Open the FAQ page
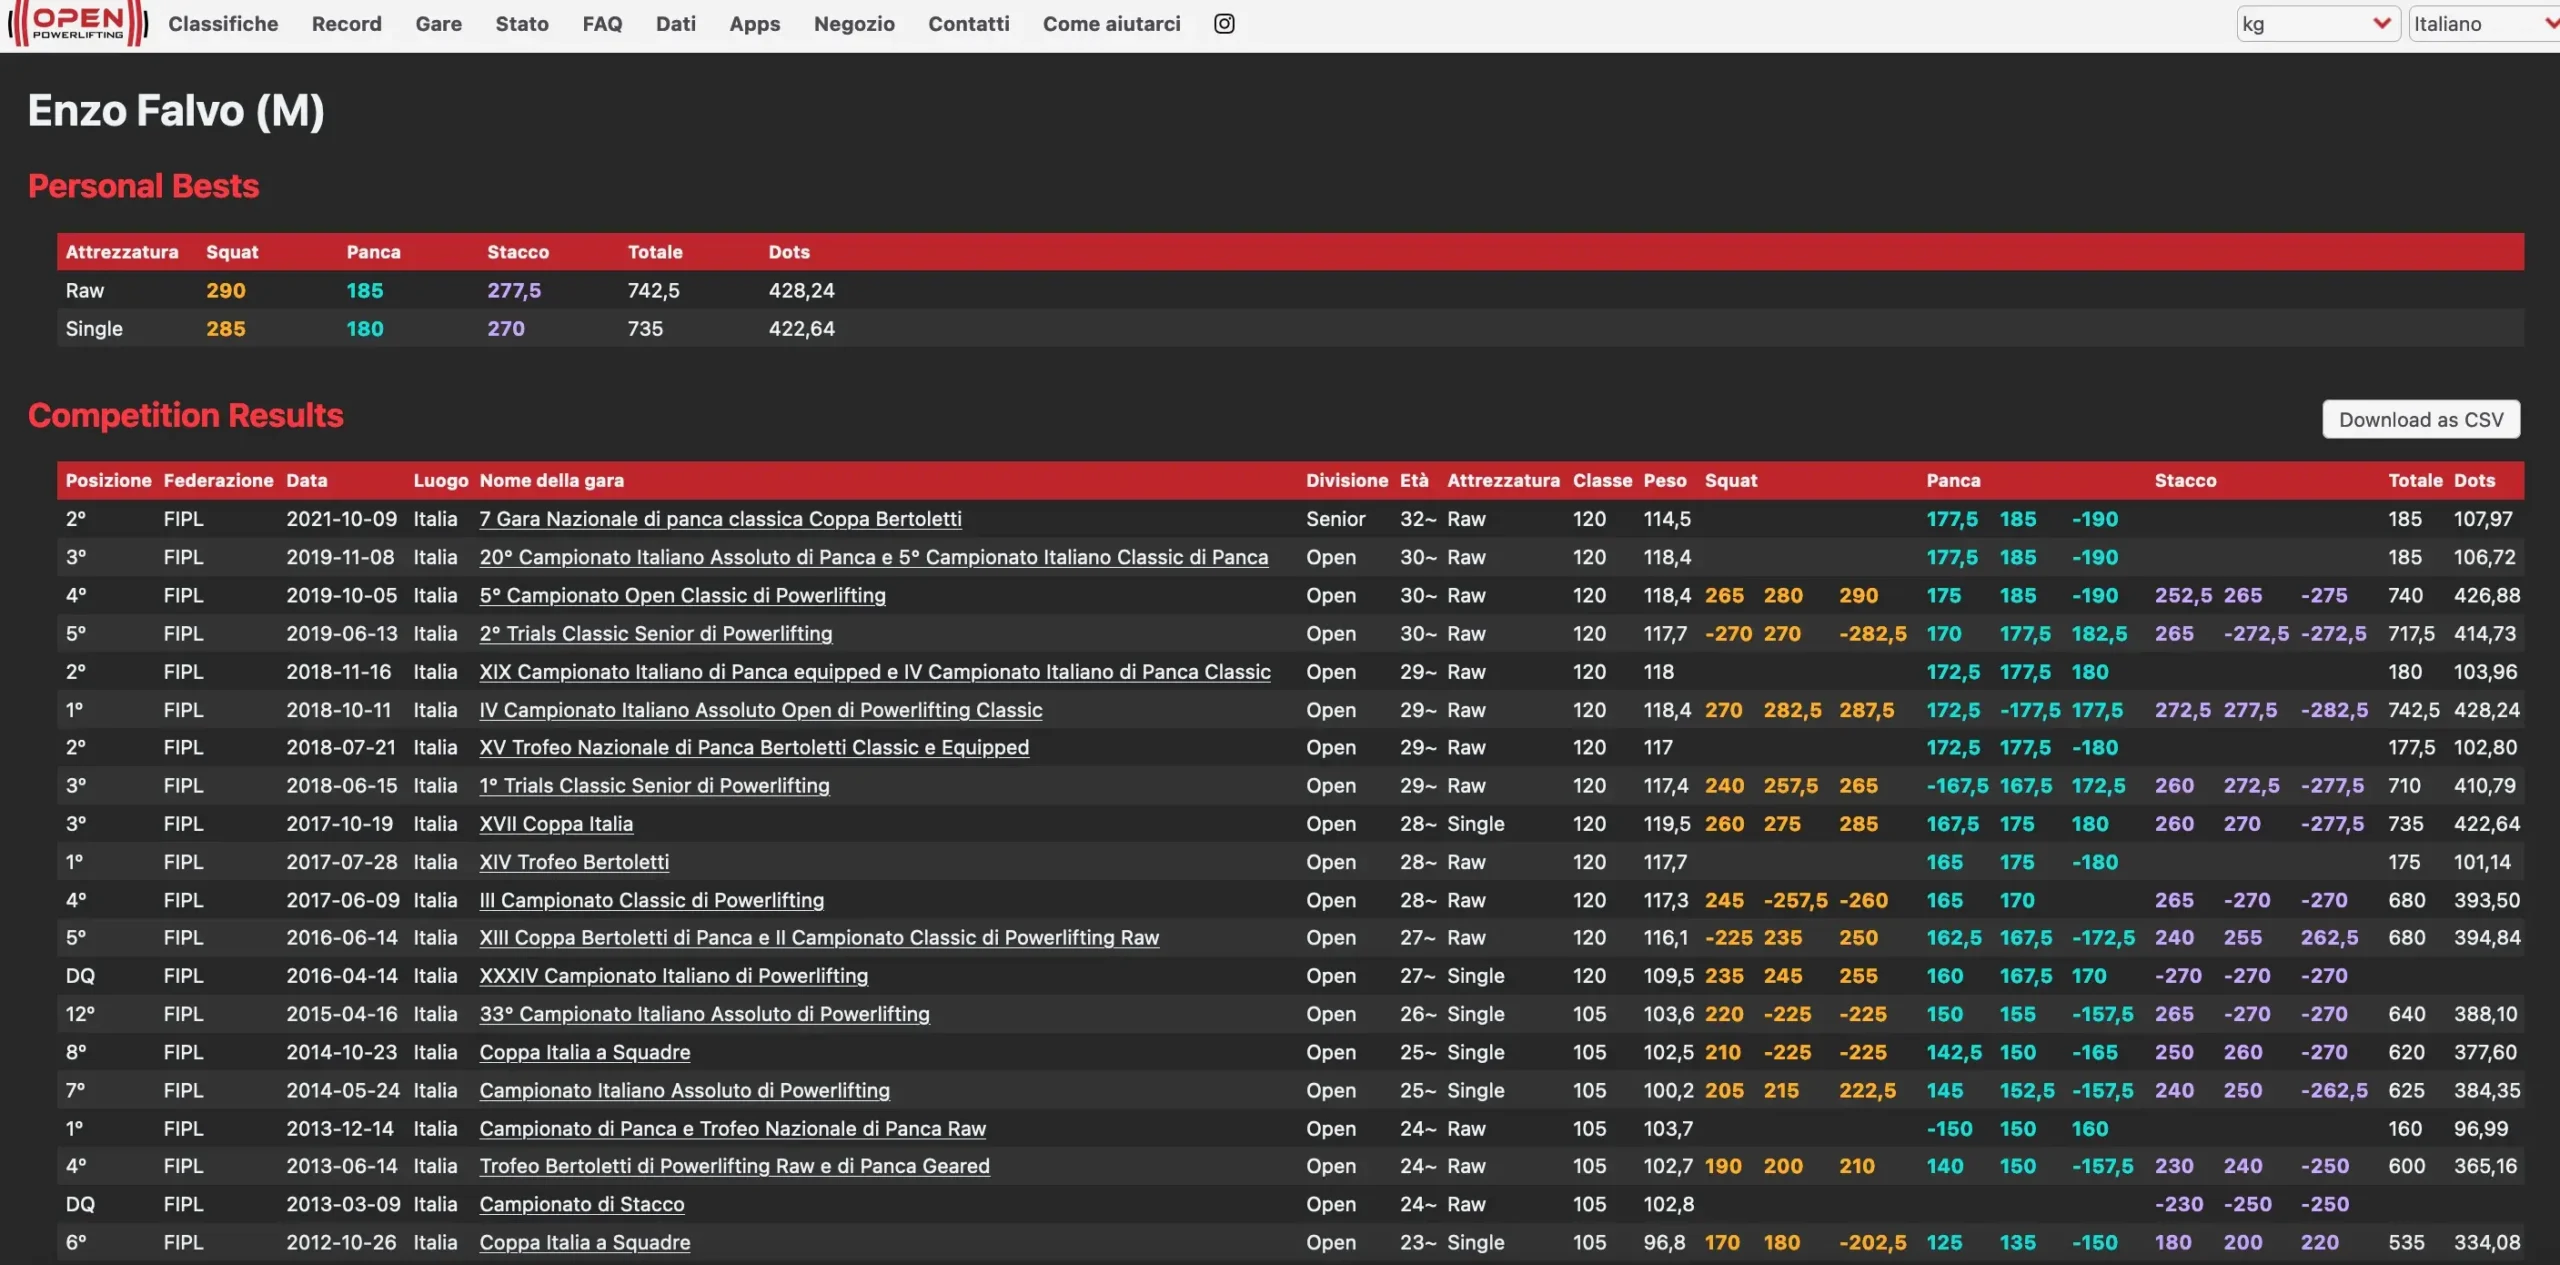The height and width of the screenshot is (1265, 2560). coord(602,24)
